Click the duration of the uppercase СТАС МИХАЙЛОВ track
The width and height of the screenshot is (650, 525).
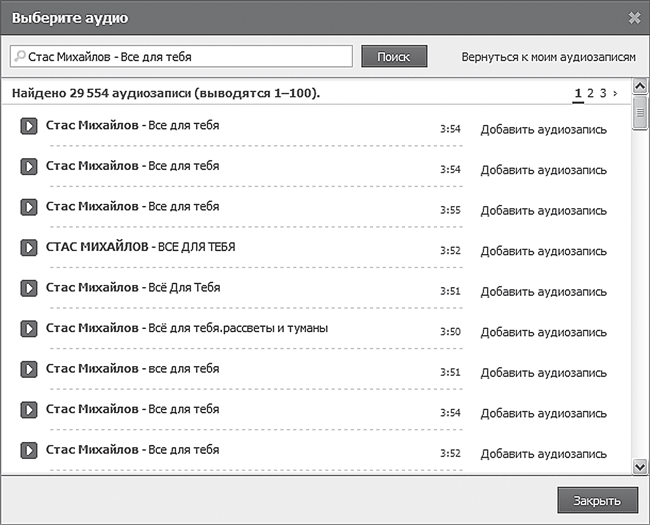point(450,251)
